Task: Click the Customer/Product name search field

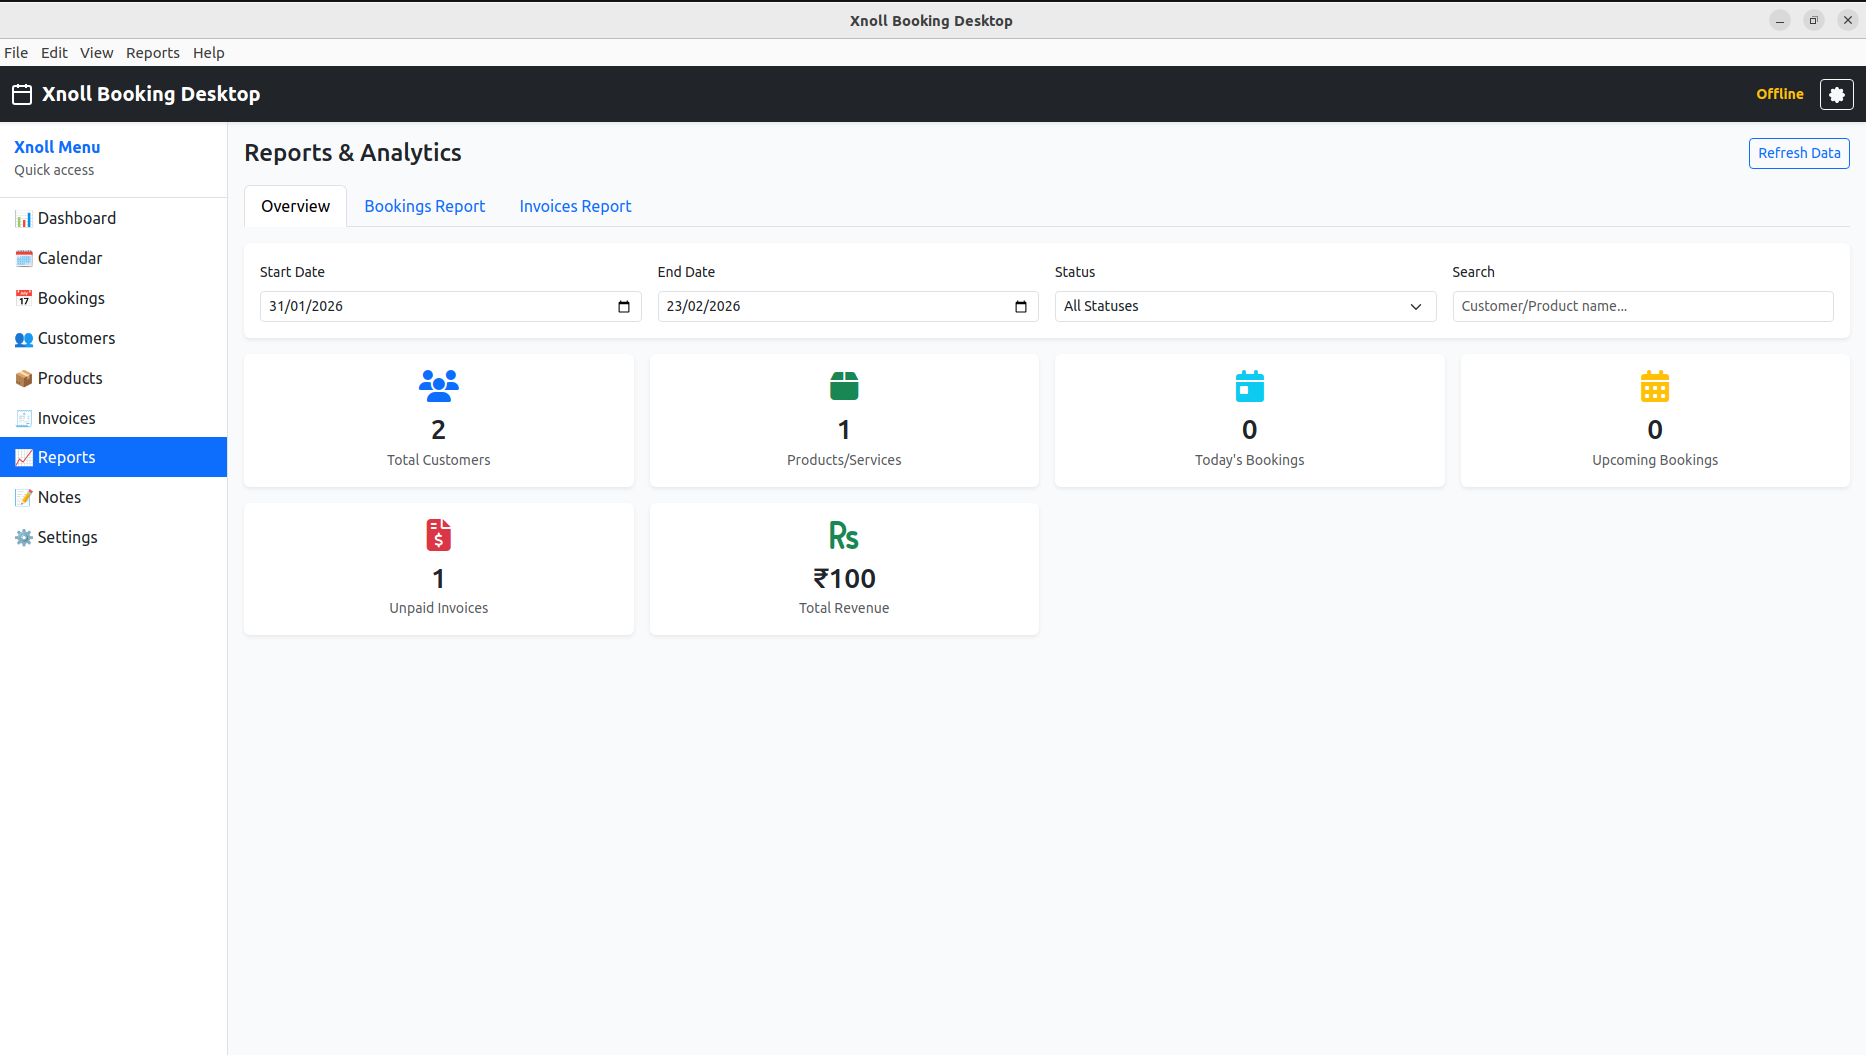Action: [x=1641, y=306]
